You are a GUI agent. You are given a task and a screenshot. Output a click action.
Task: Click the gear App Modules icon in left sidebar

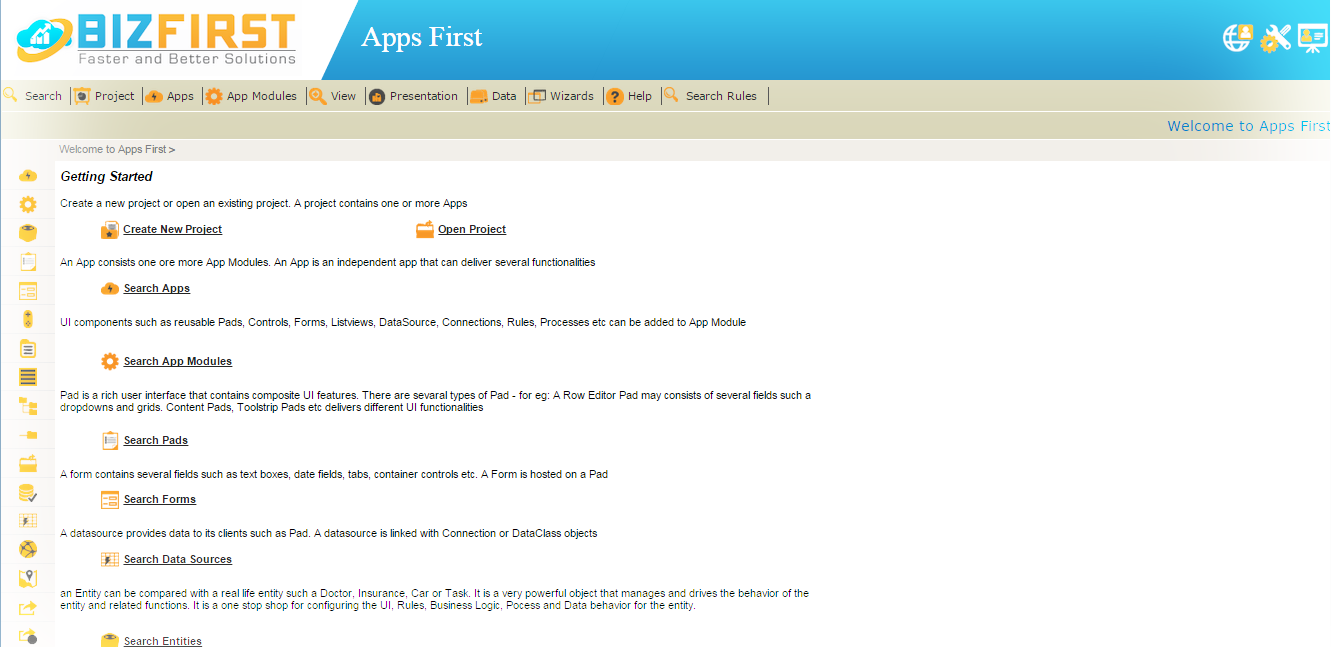pos(28,204)
